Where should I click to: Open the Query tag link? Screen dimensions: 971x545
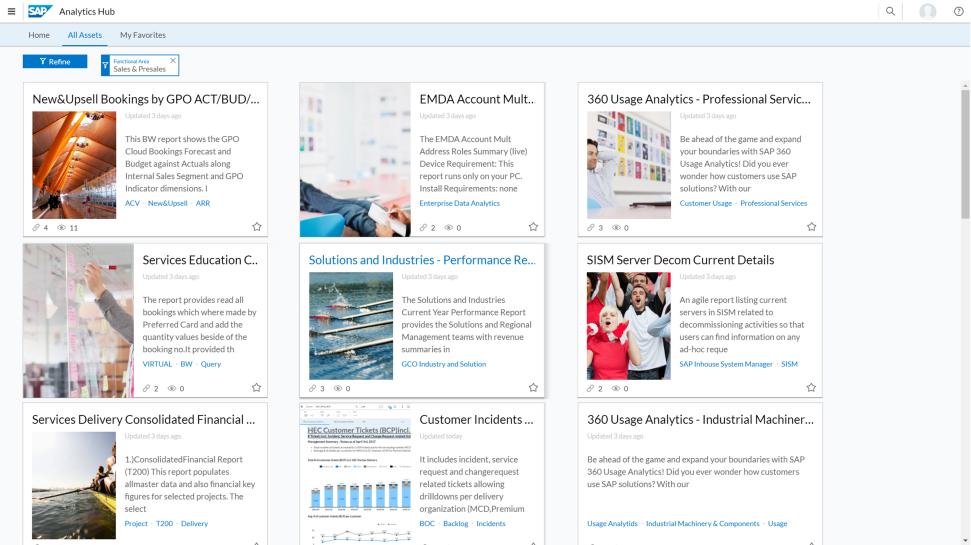click(x=211, y=364)
